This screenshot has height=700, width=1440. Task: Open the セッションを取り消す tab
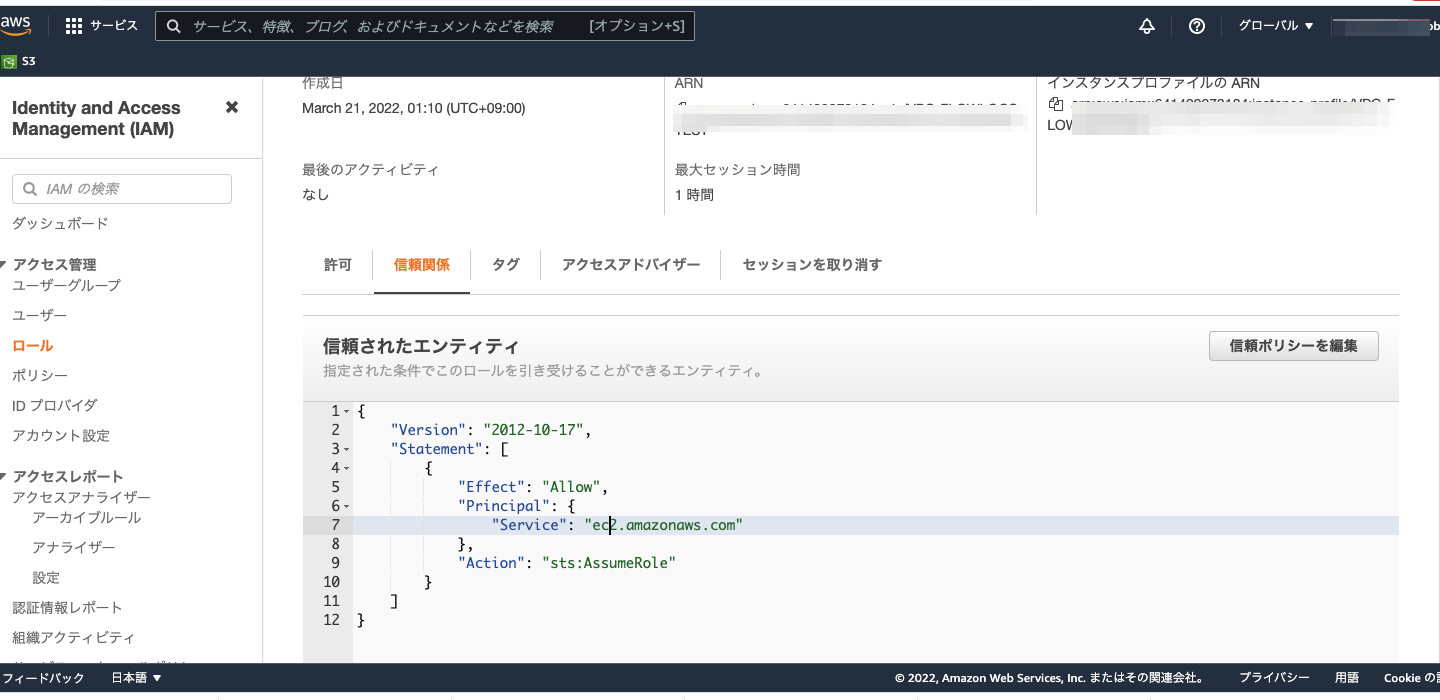tap(812, 265)
